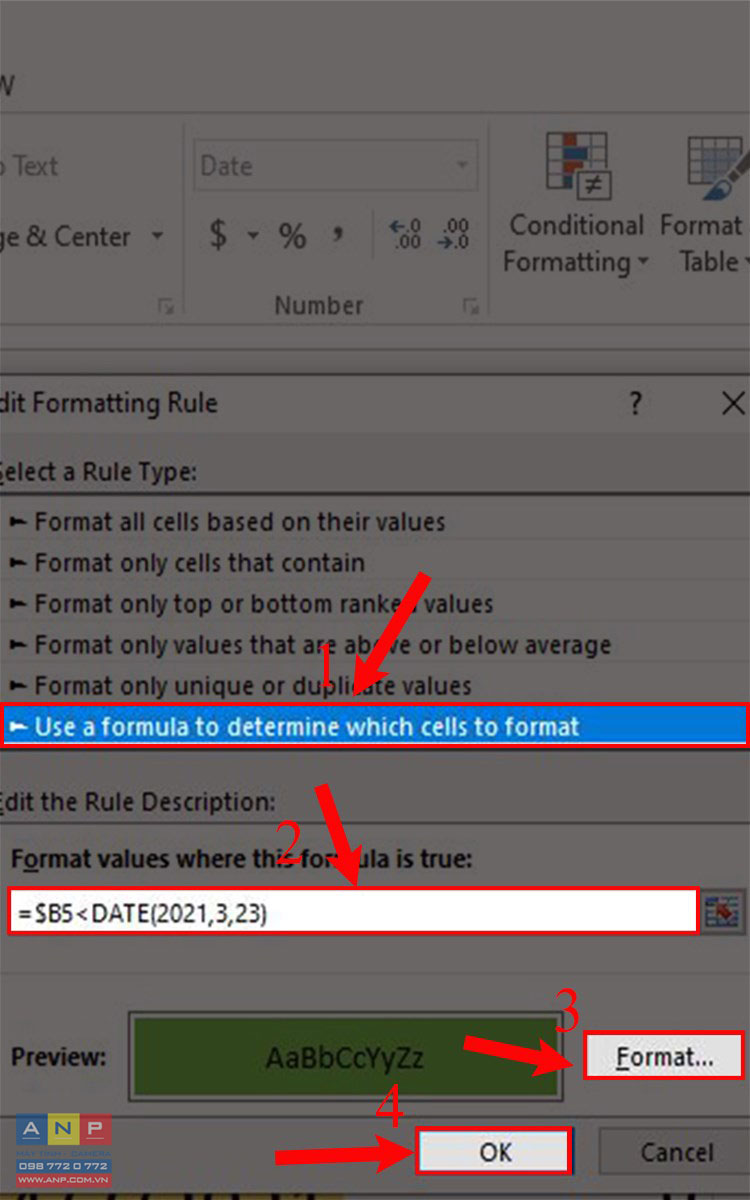The width and height of the screenshot is (750, 1200).
Task: Cancel the formatting rule dialog
Action: pyautogui.click(x=677, y=1152)
